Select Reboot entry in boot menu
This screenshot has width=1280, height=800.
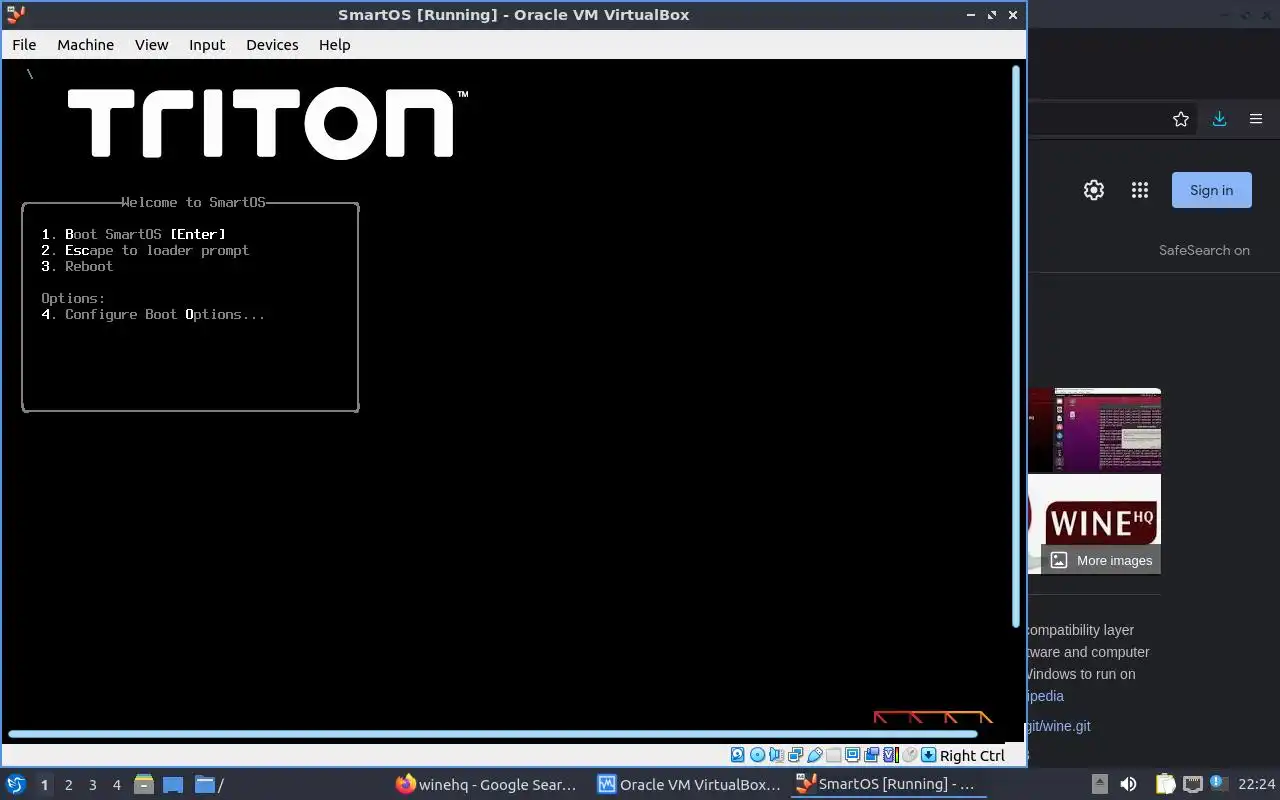pyautogui.click(x=77, y=266)
